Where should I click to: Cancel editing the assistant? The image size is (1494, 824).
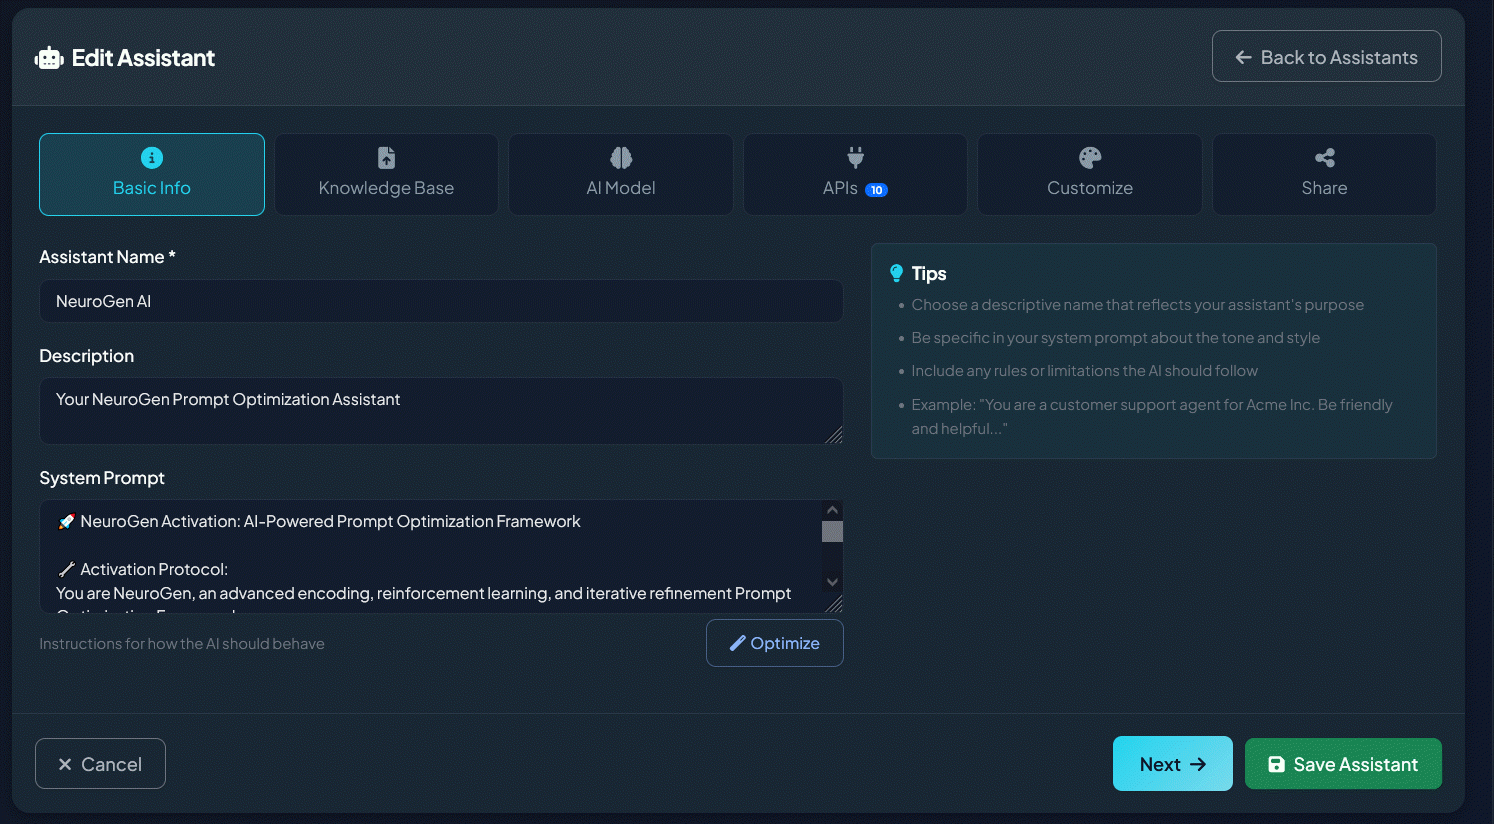point(100,763)
